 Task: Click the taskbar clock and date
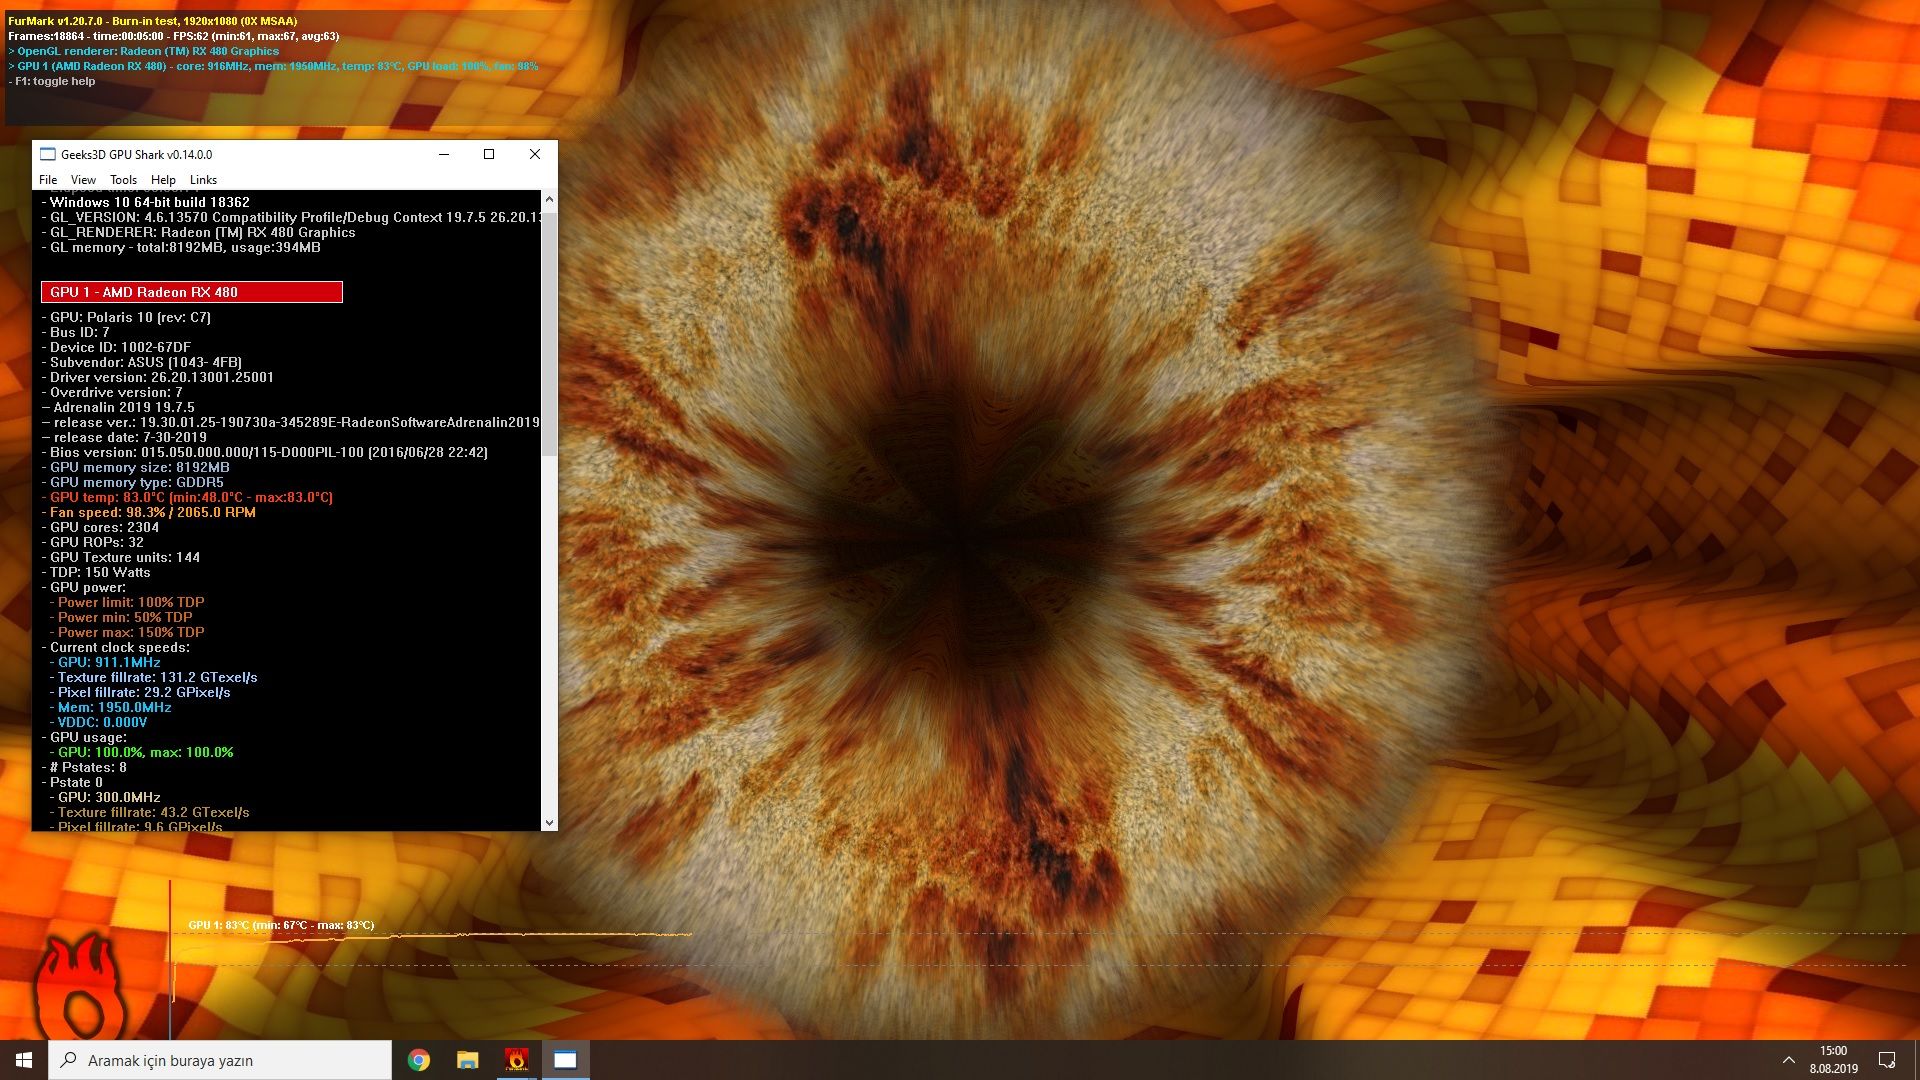(x=1833, y=1060)
